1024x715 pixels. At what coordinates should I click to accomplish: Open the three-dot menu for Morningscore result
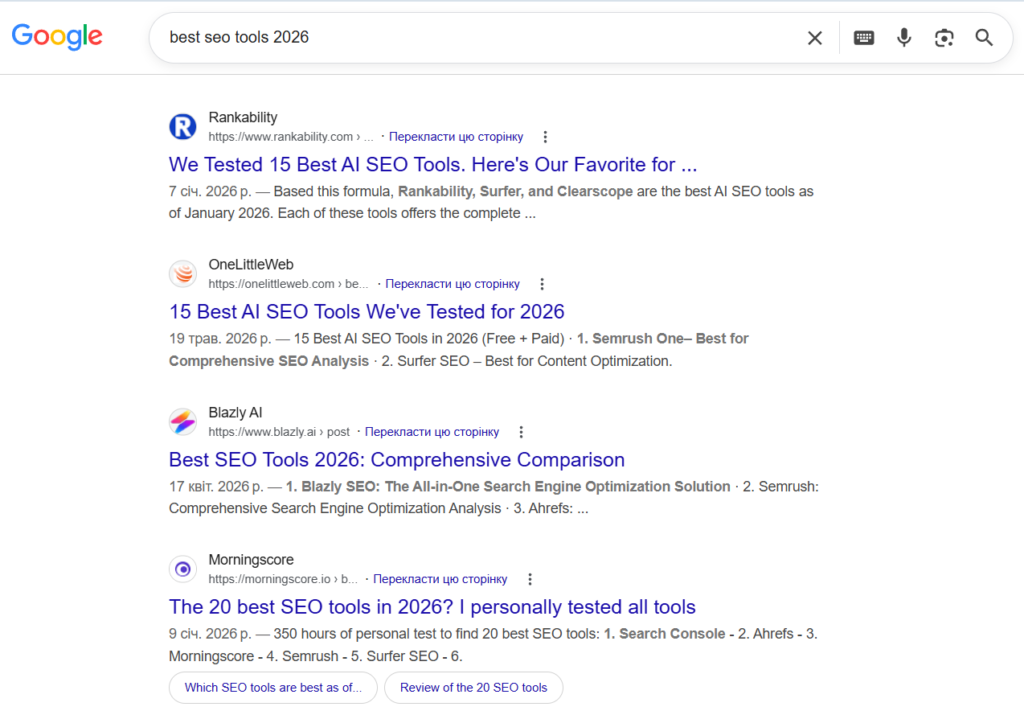coord(530,579)
